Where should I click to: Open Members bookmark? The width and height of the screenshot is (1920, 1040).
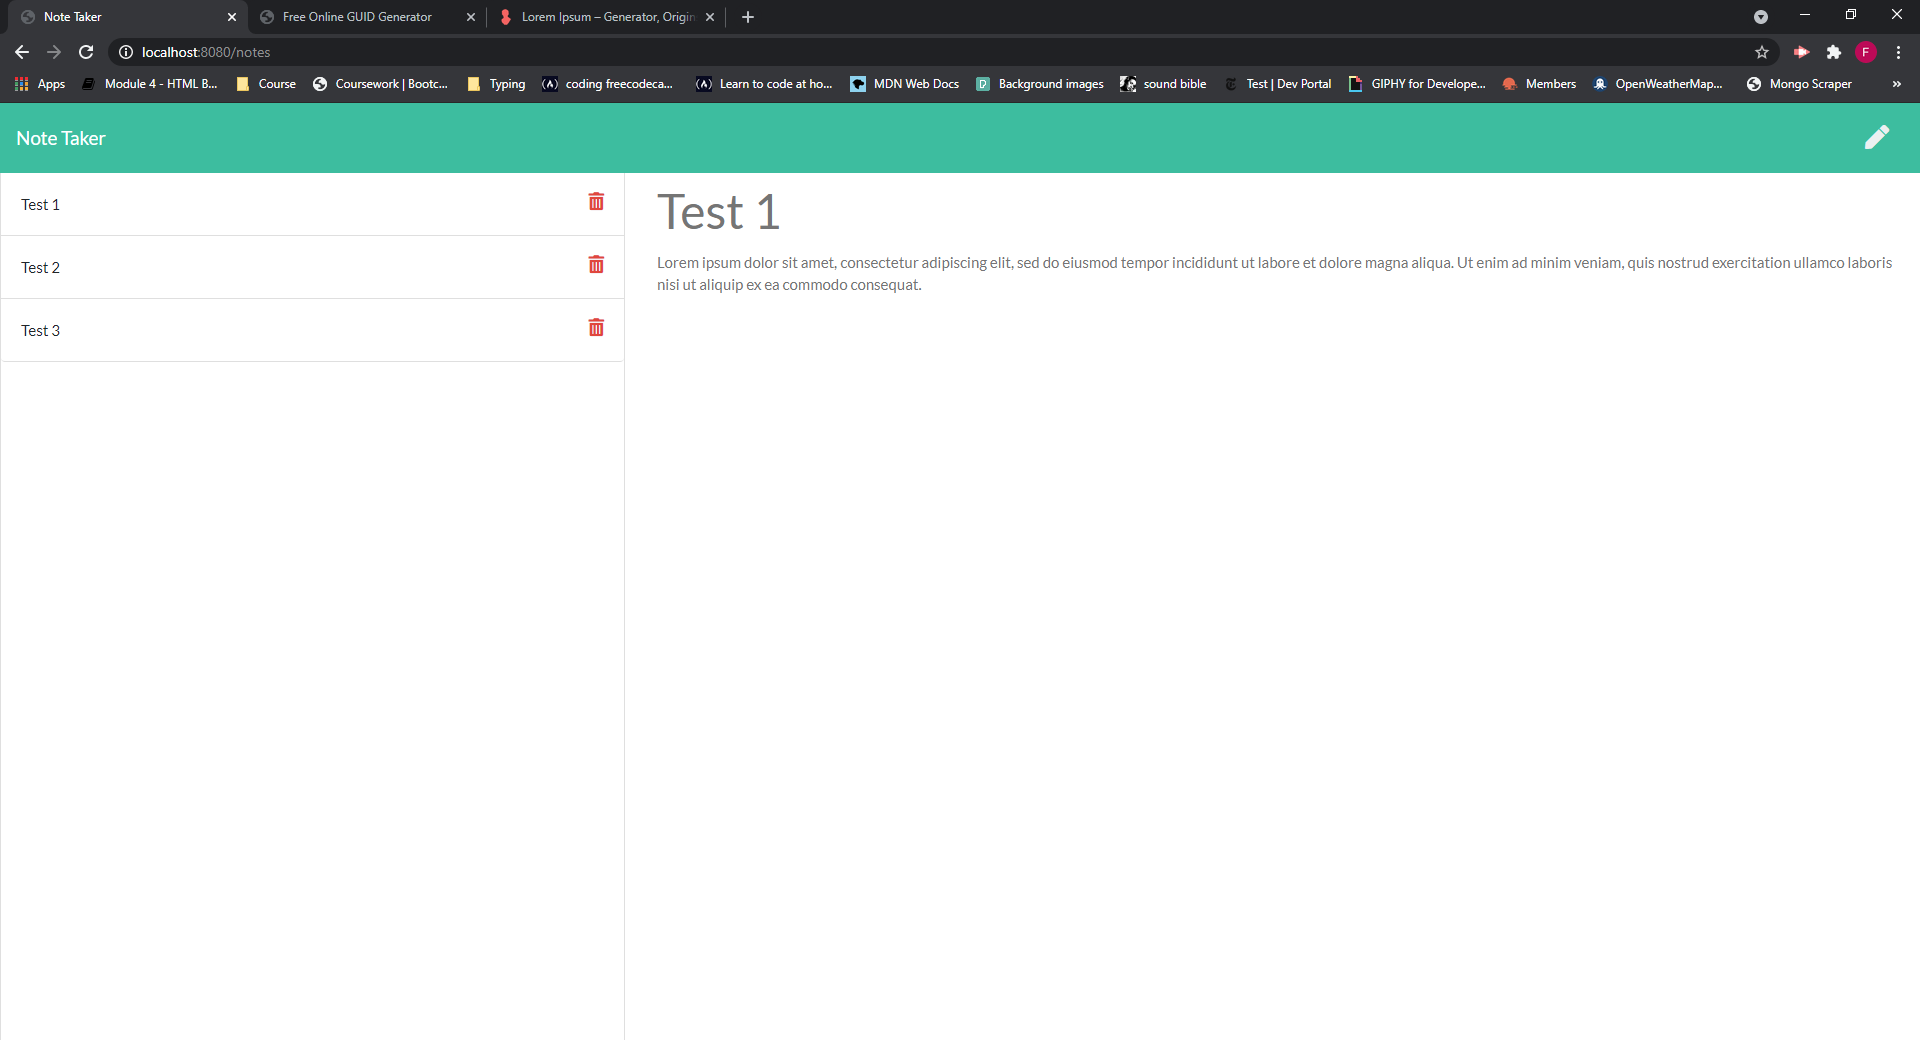click(1540, 84)
